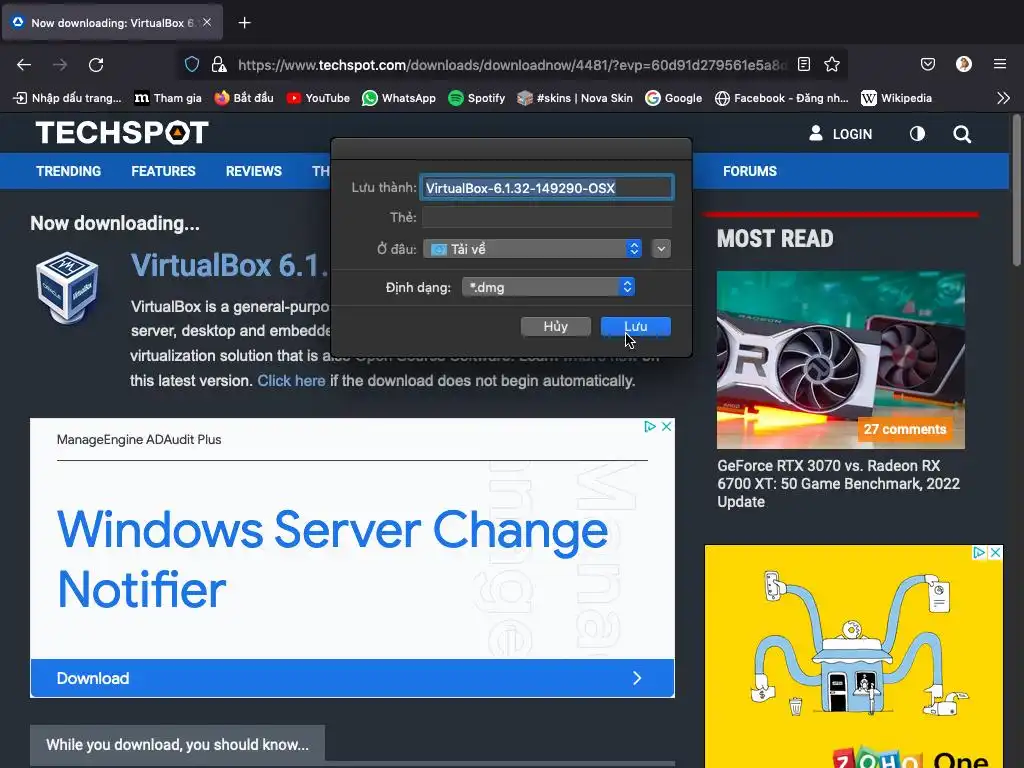Click the forward navigation arrow
The height and width of the screenshot is (768, 1024).
60,65
